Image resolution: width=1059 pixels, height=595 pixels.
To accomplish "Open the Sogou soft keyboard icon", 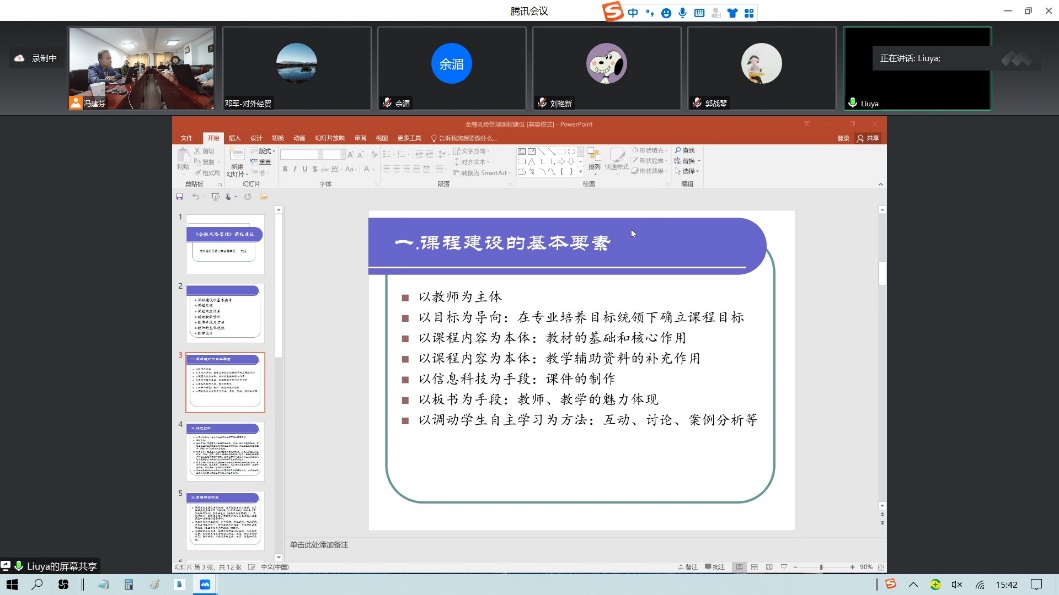I will 699,13.
